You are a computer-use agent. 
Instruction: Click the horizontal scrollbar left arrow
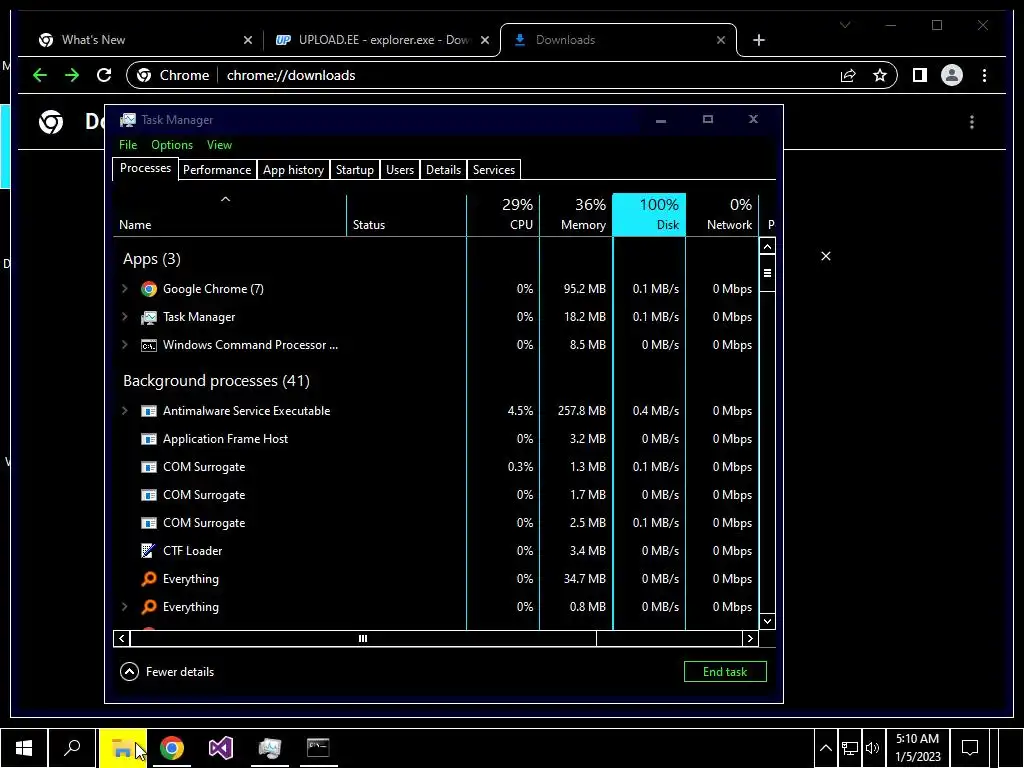coord(121,639)
